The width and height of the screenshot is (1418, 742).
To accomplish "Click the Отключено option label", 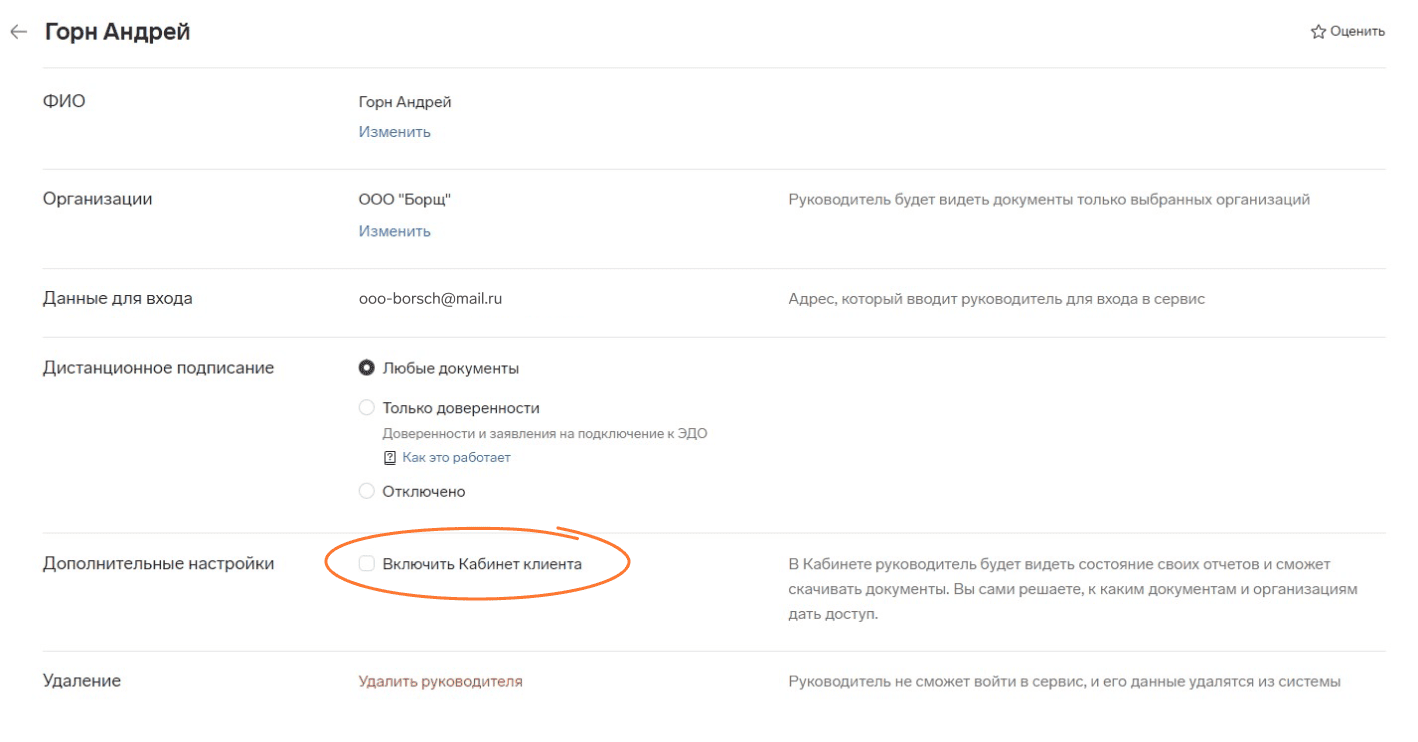I will point(424,492).
